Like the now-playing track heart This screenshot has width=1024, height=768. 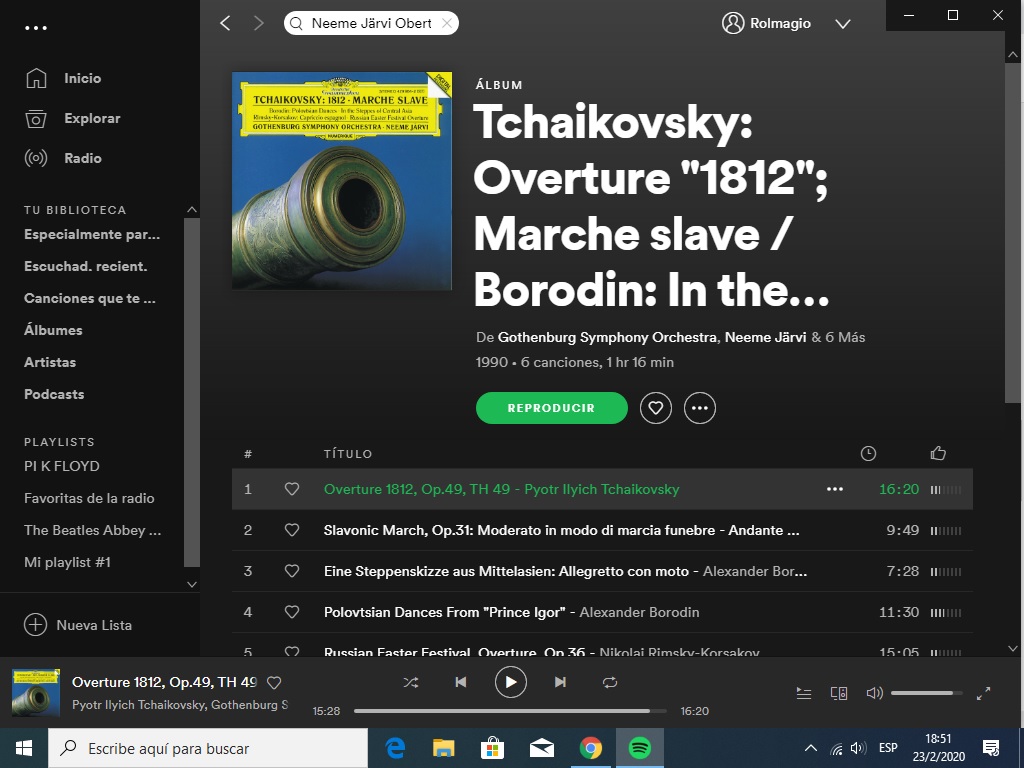tap(274, 682)
